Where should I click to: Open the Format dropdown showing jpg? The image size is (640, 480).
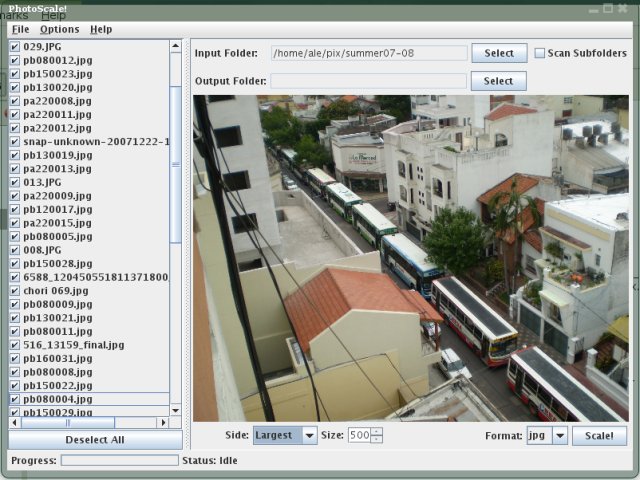click(547, 436)
